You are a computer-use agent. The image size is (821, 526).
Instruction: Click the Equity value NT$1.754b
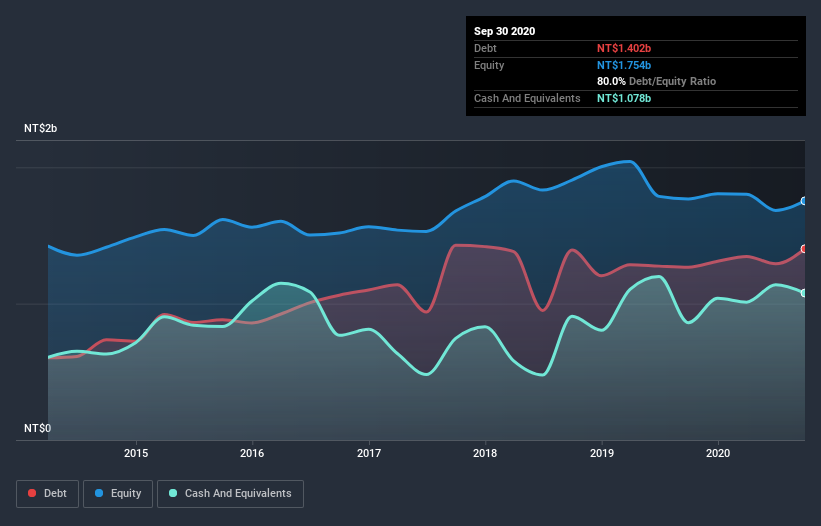click(x=624, y=65)
